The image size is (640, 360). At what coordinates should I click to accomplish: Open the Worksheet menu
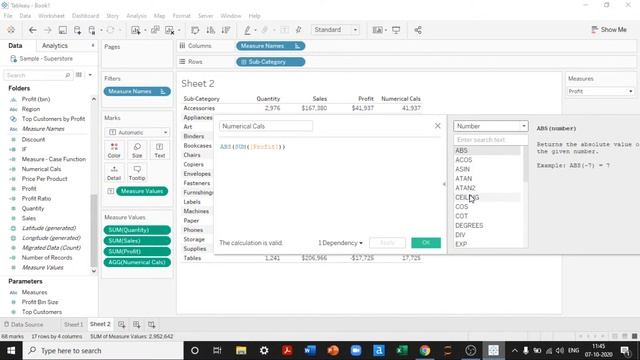tap(51, 16)
